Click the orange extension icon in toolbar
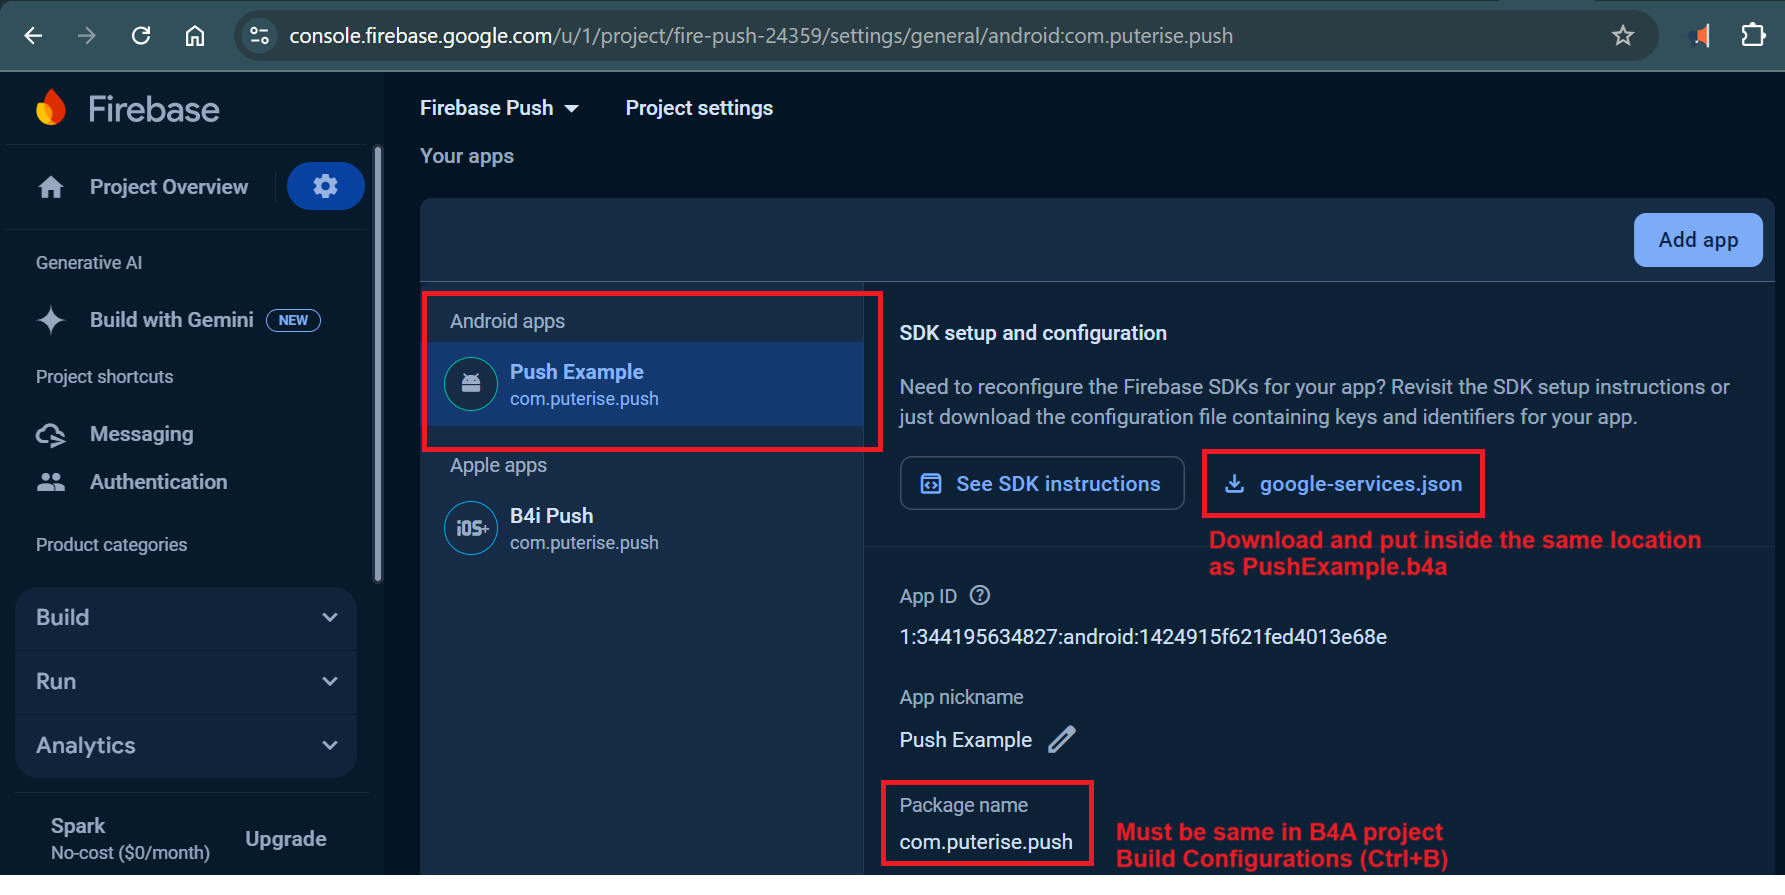 coord(1700,36)
